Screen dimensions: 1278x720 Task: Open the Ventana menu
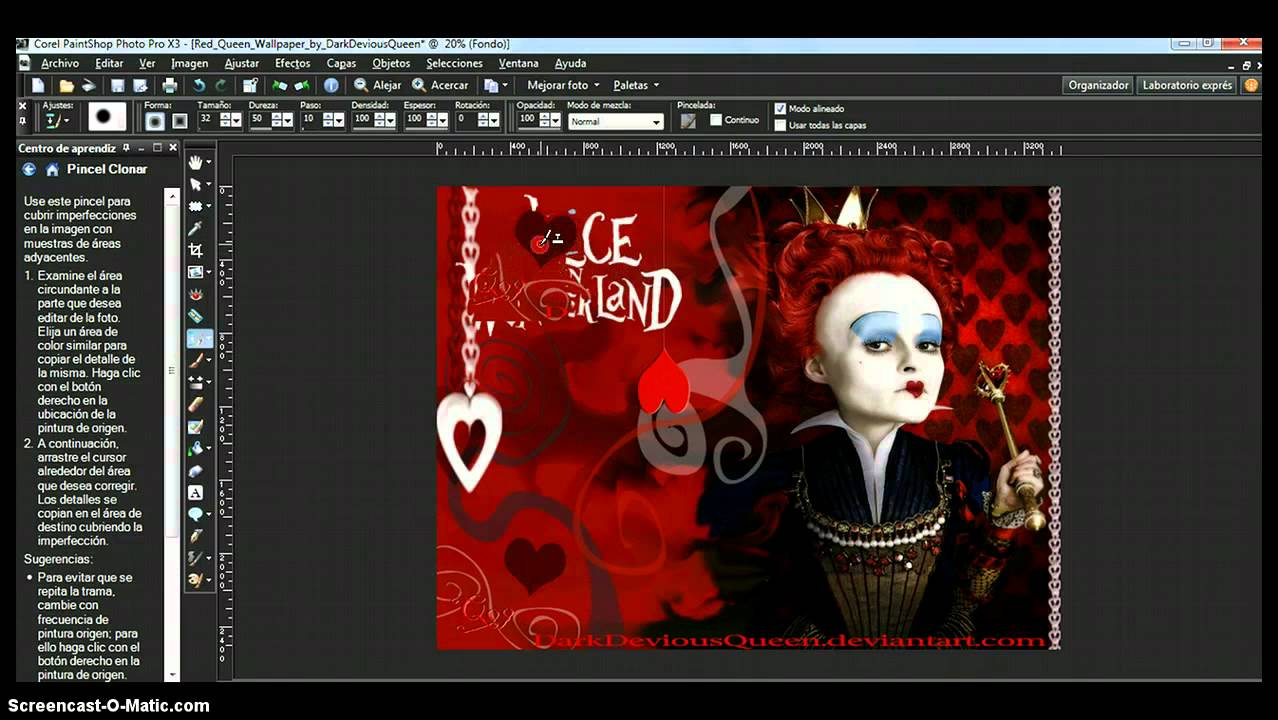point(518,64)
